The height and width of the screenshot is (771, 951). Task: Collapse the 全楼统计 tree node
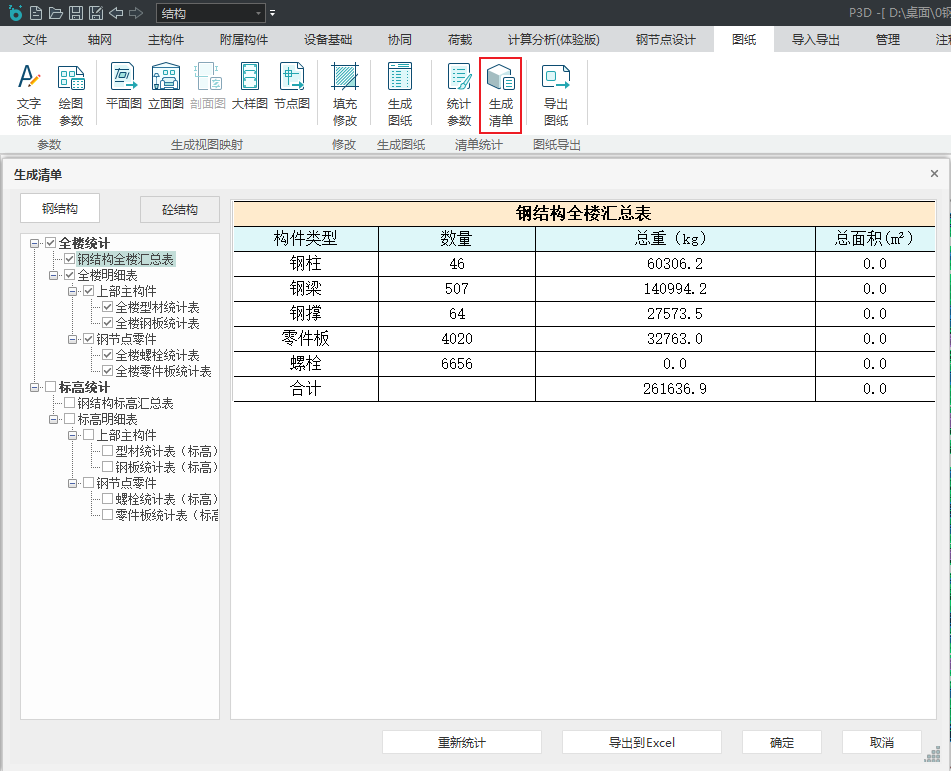(36, 243)
